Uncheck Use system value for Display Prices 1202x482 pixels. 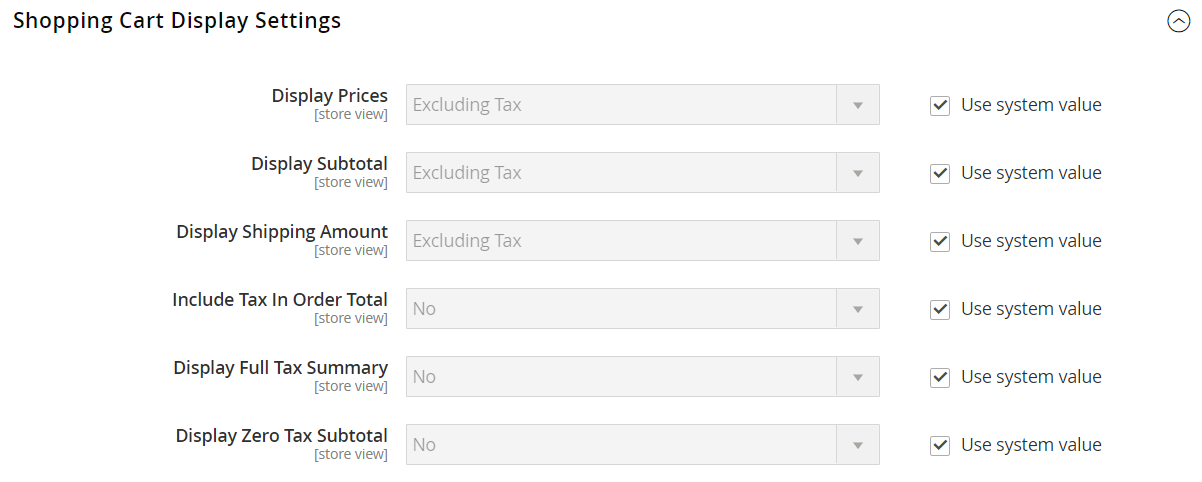coord(940,105)
